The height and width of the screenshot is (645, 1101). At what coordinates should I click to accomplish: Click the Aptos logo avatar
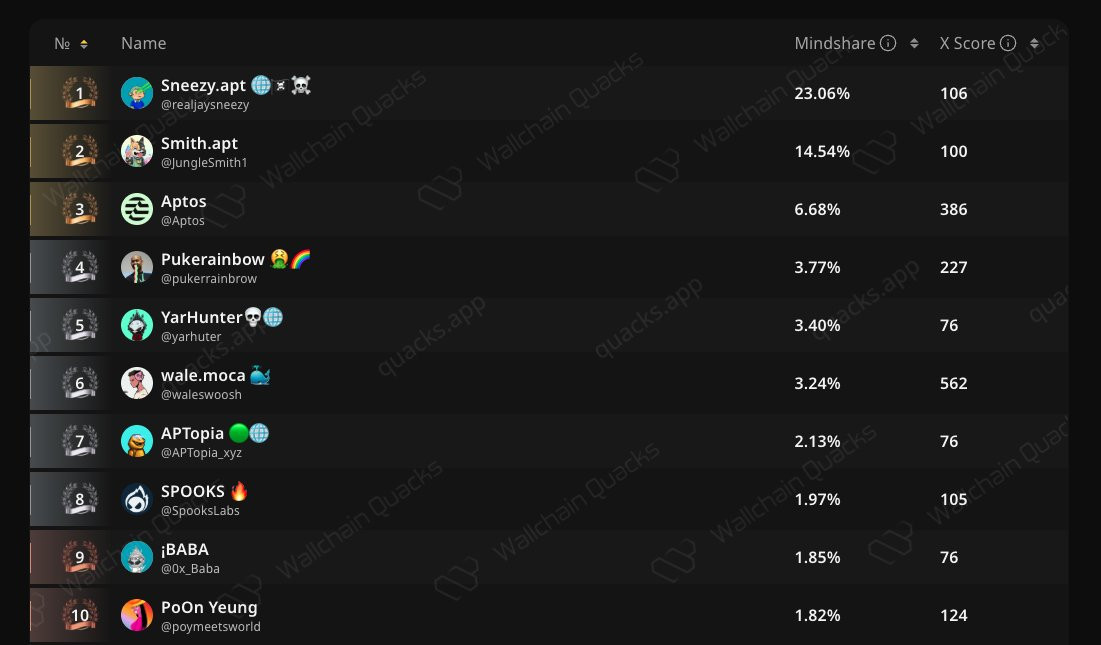click(137, 209)
